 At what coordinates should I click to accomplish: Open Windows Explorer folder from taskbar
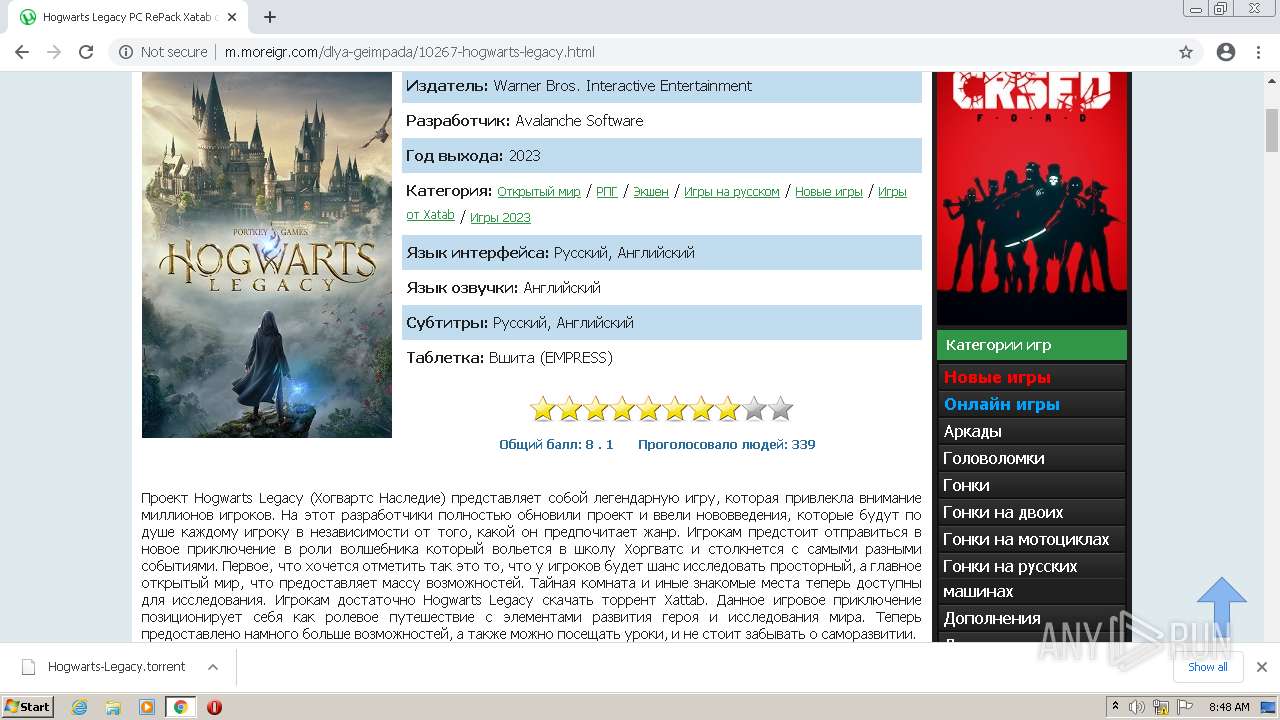click(113, 707)
